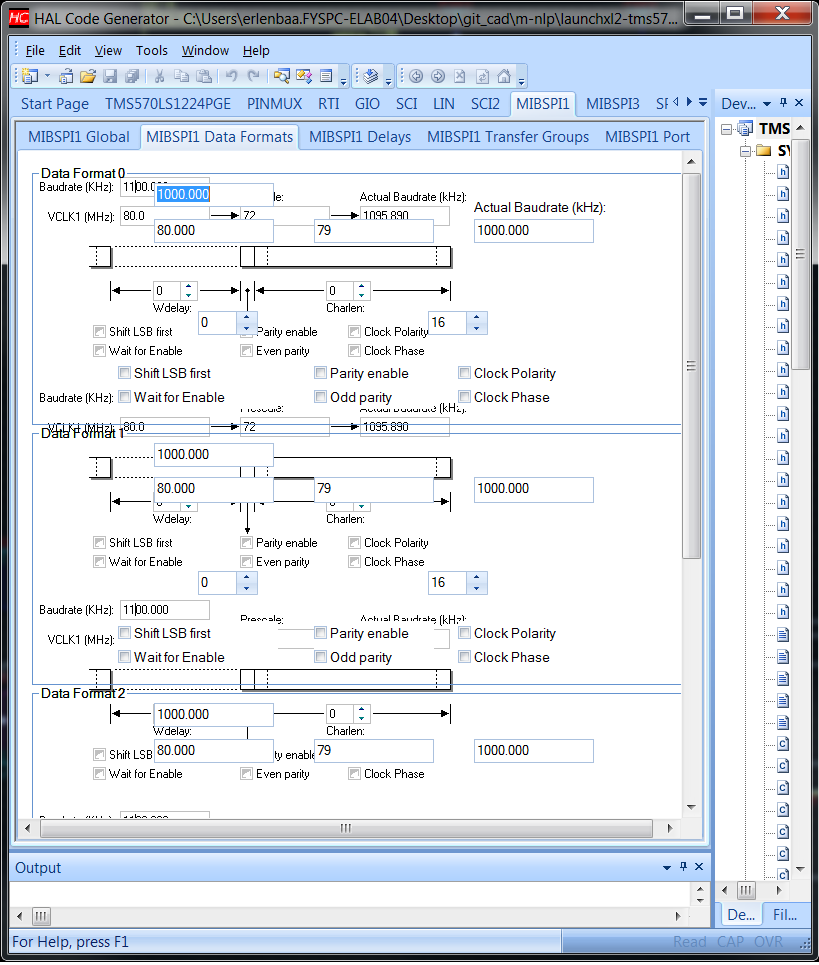Open the File menu
This screenshot has height=965, width=819.
click(x=35, y=50)
